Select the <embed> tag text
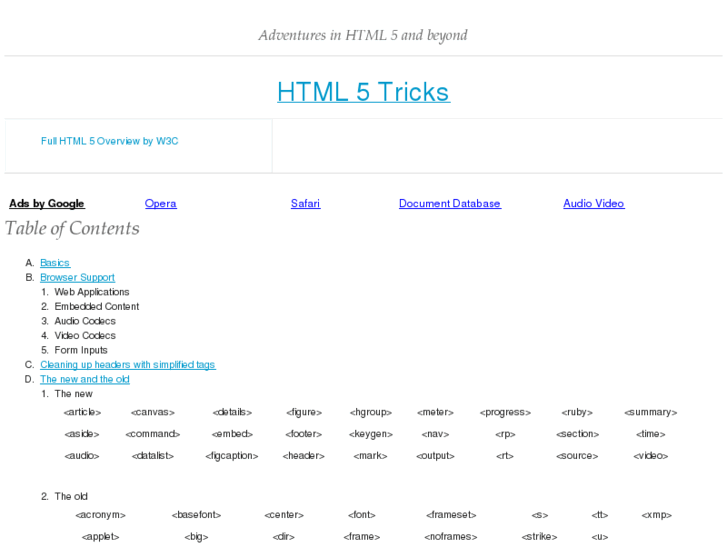Screen dimensions: 727x545 (232, 434)
